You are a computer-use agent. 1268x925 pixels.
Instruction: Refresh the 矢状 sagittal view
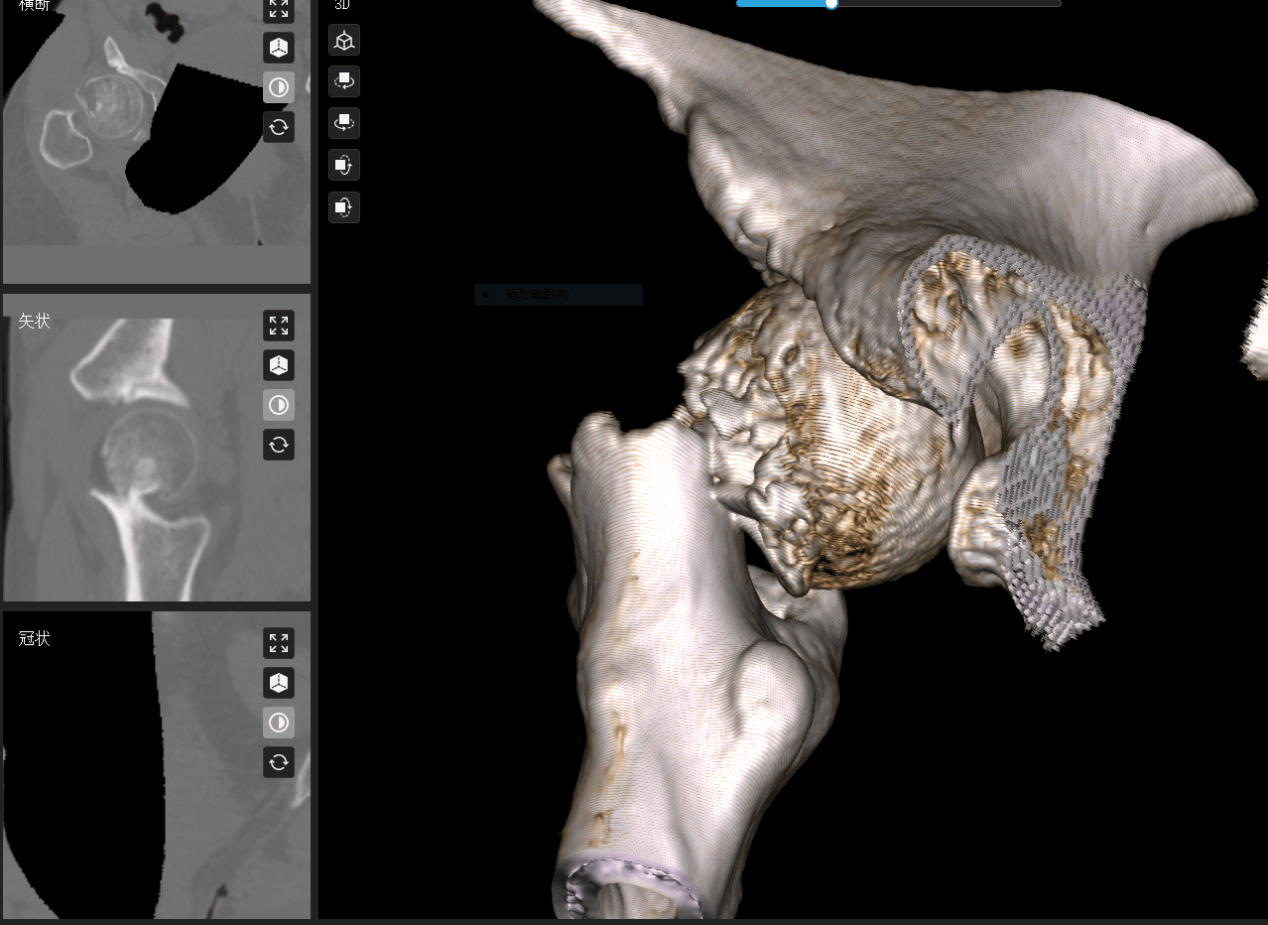click(x=279, y=445)
